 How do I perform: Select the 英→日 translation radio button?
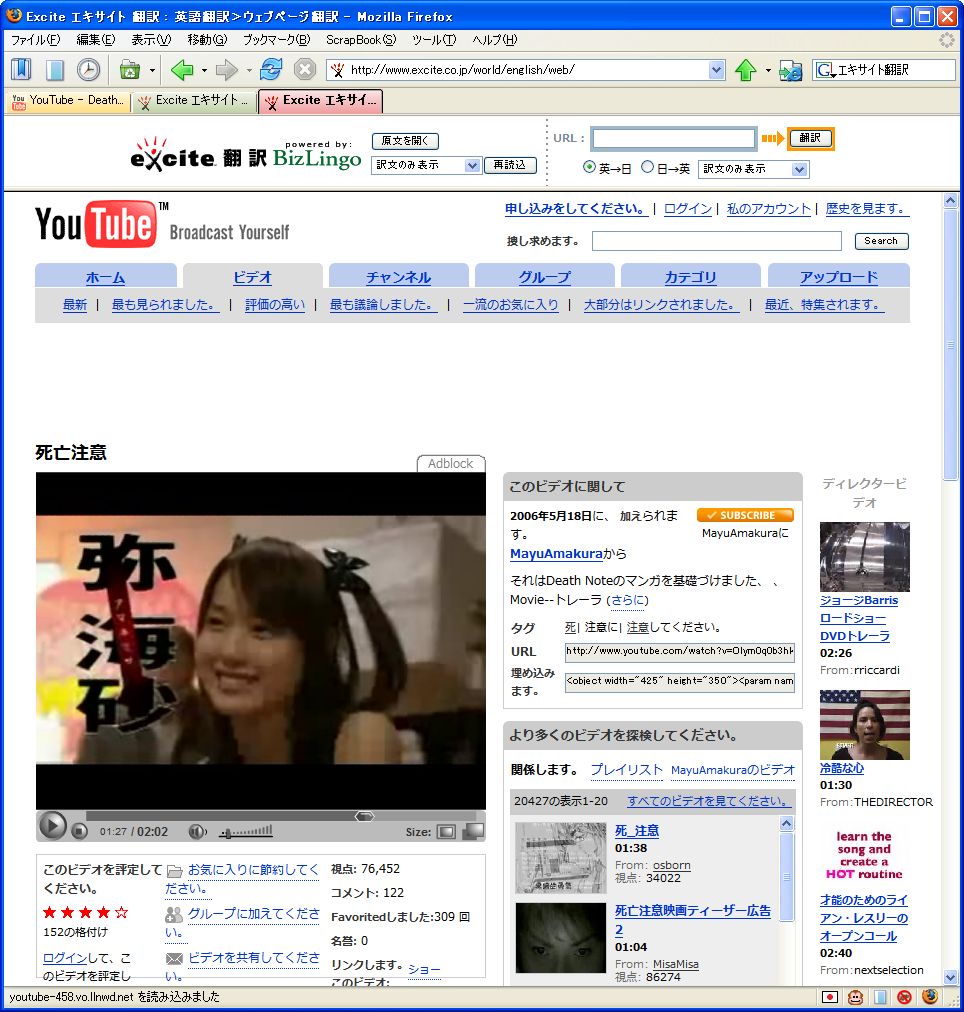(x=589, y=167)
